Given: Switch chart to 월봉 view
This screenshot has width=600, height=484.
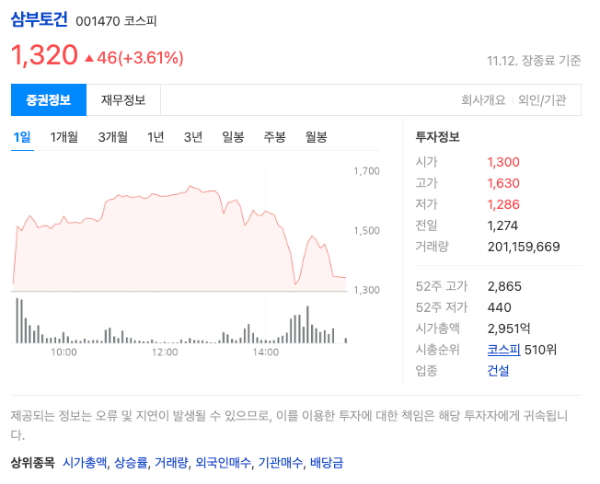Looking at the screenshot, I should tap(316, 137).
